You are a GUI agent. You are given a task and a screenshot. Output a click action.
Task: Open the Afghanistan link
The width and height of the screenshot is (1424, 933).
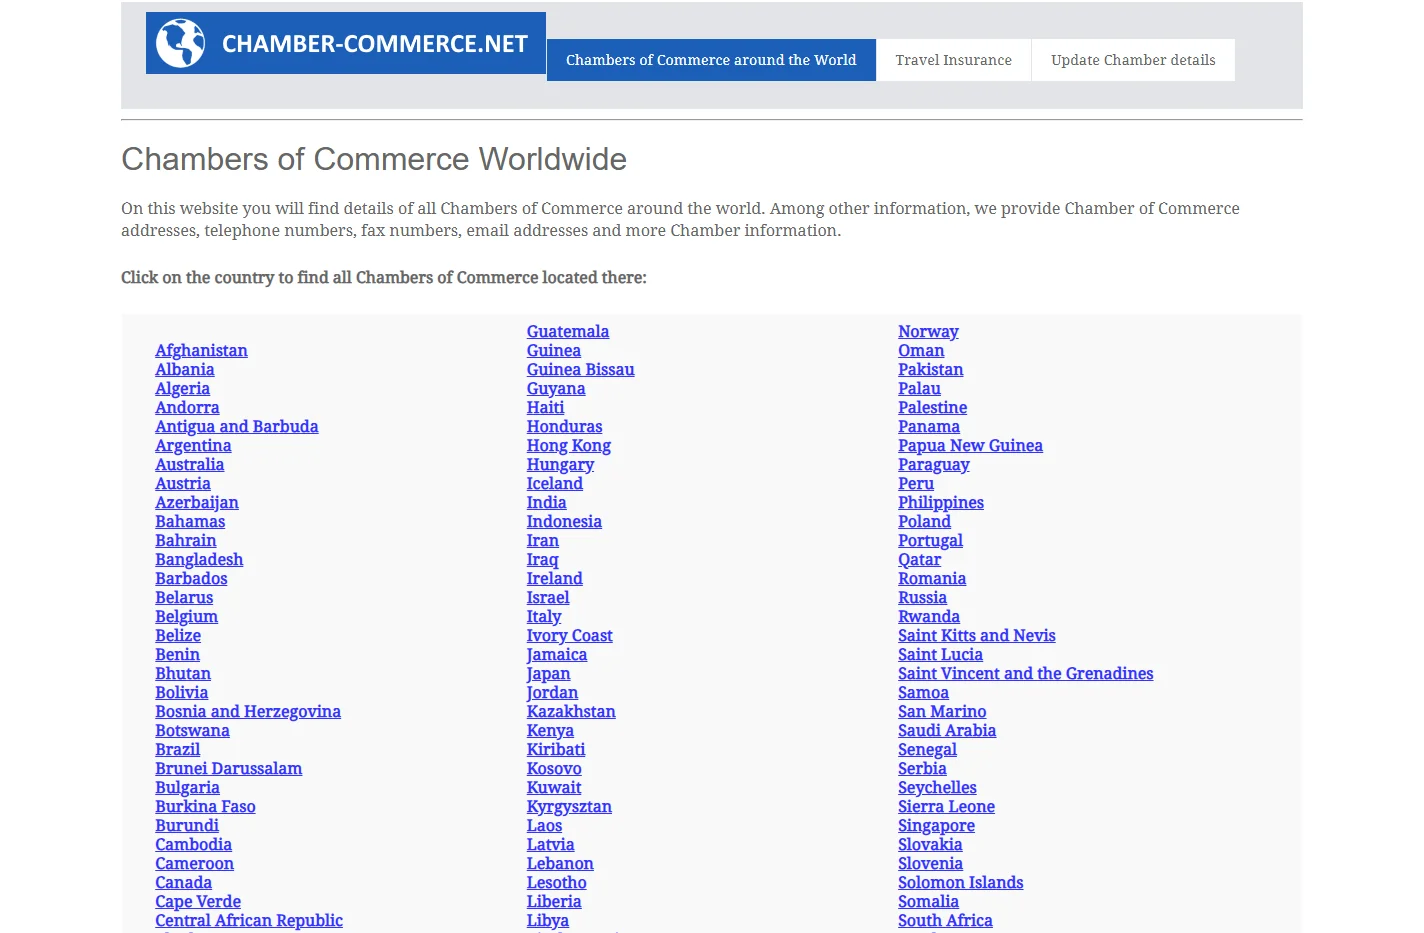click(x=201, y=350)
